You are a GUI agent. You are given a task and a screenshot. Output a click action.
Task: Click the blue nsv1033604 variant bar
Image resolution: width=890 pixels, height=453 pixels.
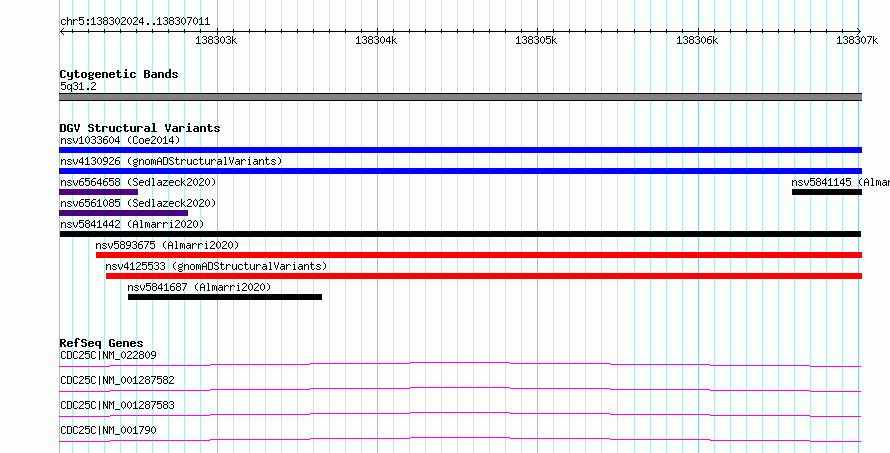pos(460,150)
